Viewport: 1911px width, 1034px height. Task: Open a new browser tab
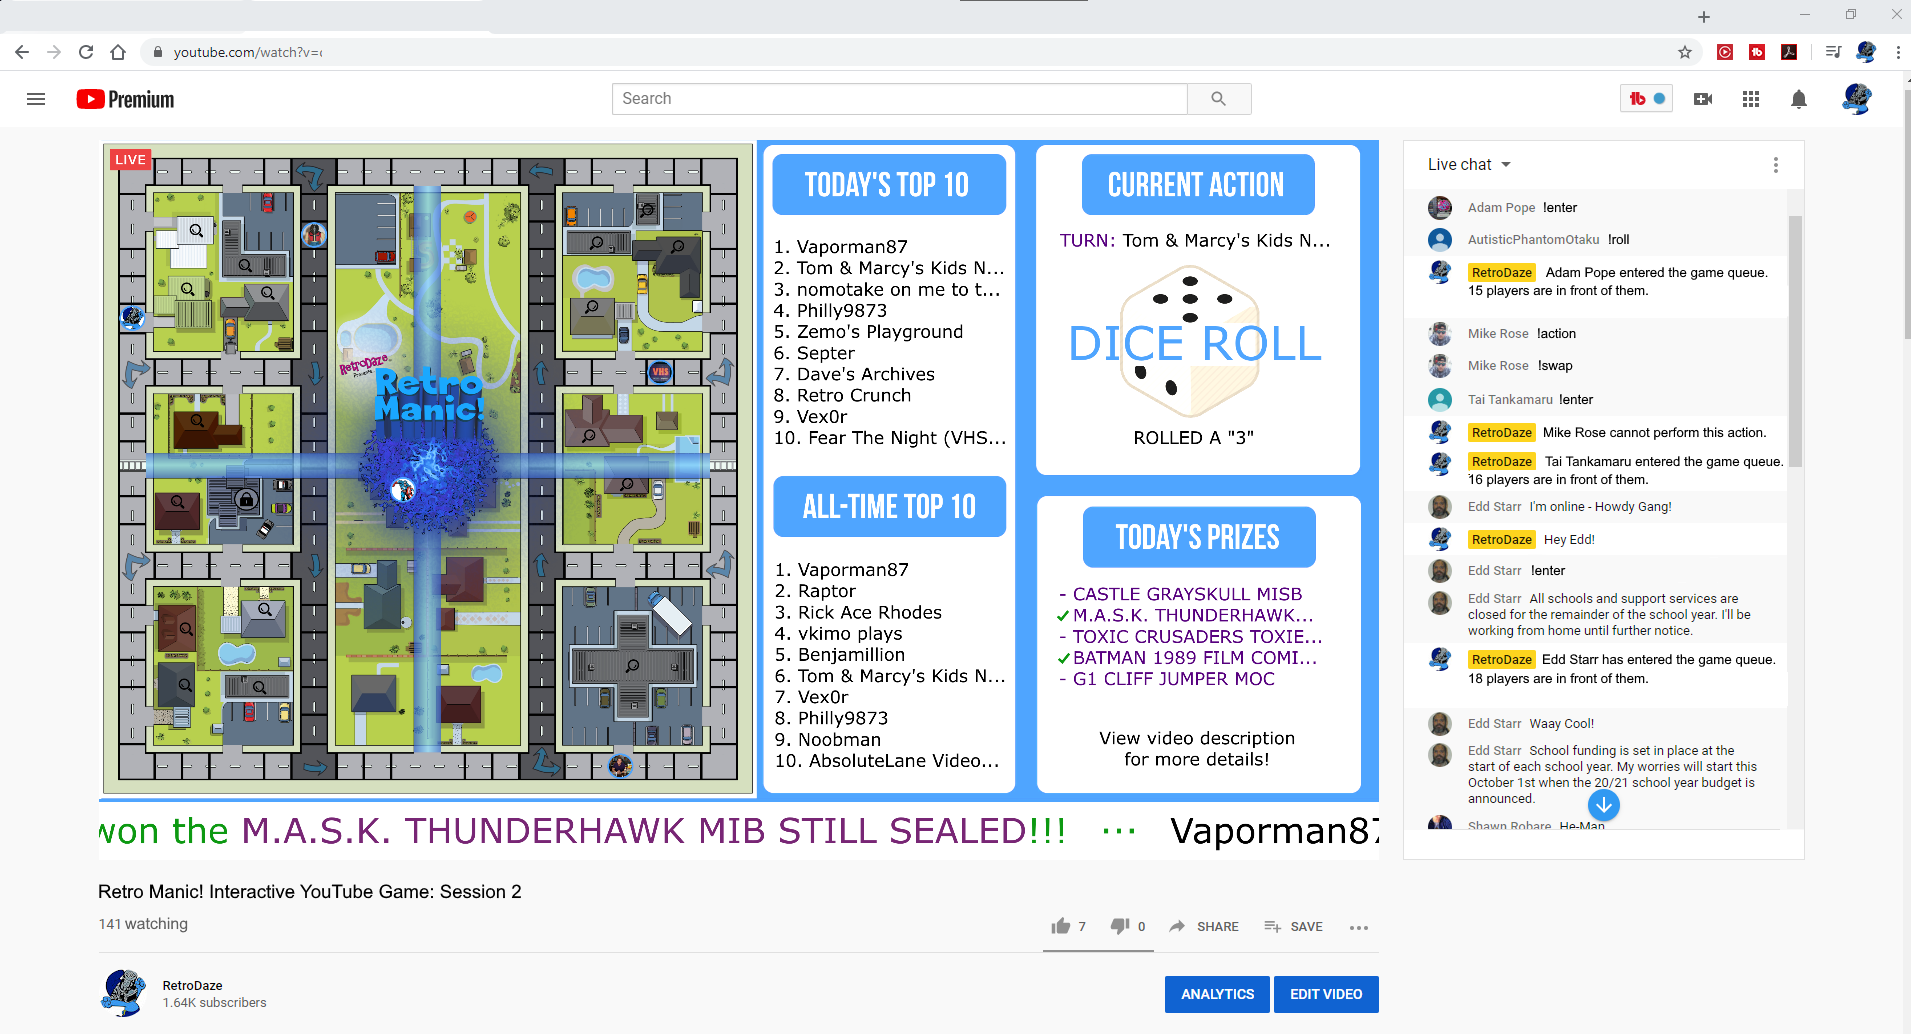click(x=1704, y=17)
